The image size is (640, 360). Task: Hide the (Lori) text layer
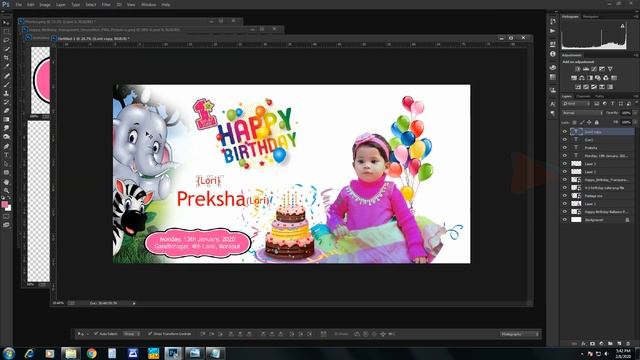(565, 140)
